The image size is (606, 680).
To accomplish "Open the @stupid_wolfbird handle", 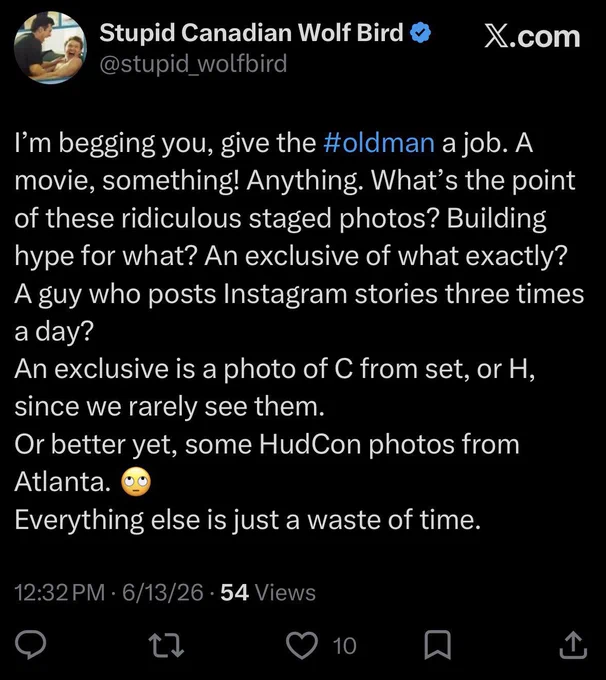I will point(193,64).
